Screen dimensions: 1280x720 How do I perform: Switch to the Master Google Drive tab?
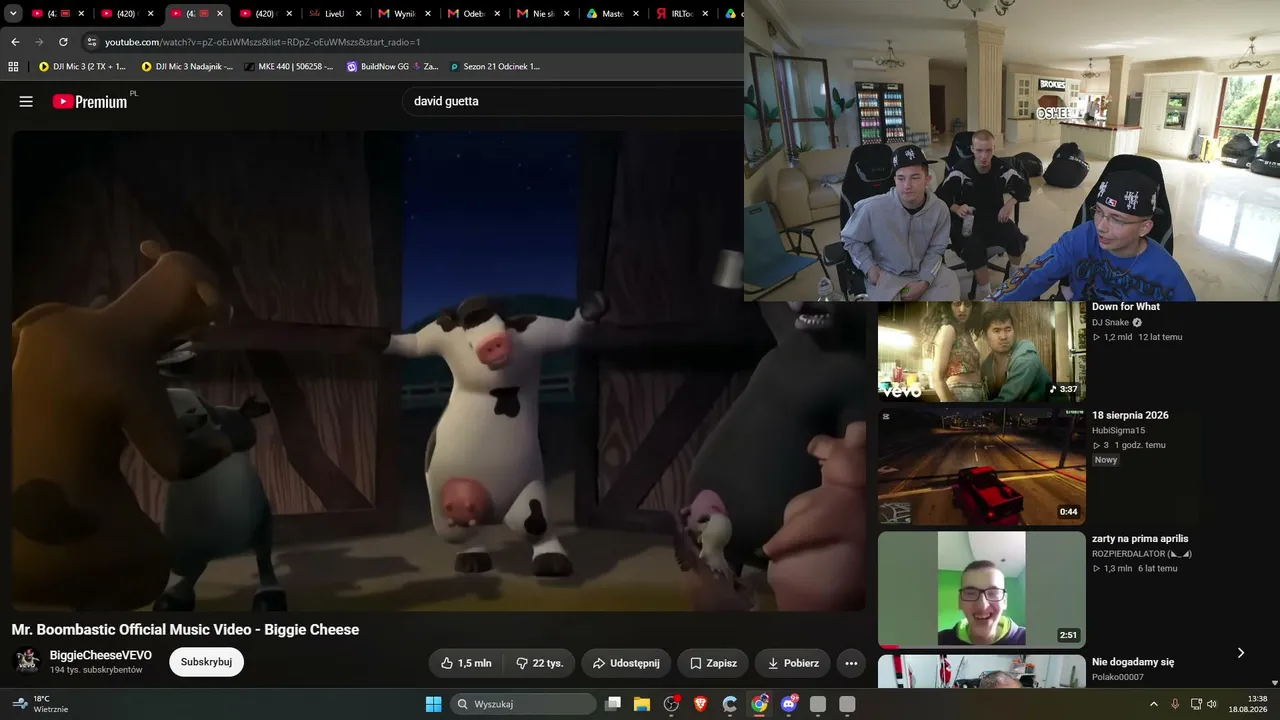click(612, 14)
